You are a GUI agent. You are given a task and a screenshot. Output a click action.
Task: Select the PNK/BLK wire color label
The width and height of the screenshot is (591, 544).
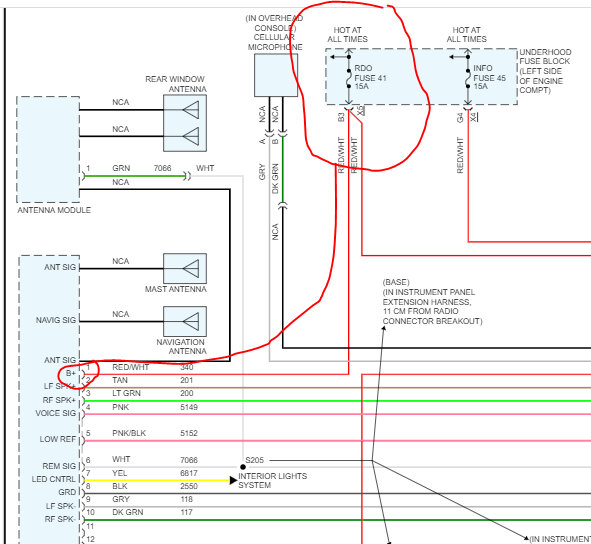click(129, 433)
